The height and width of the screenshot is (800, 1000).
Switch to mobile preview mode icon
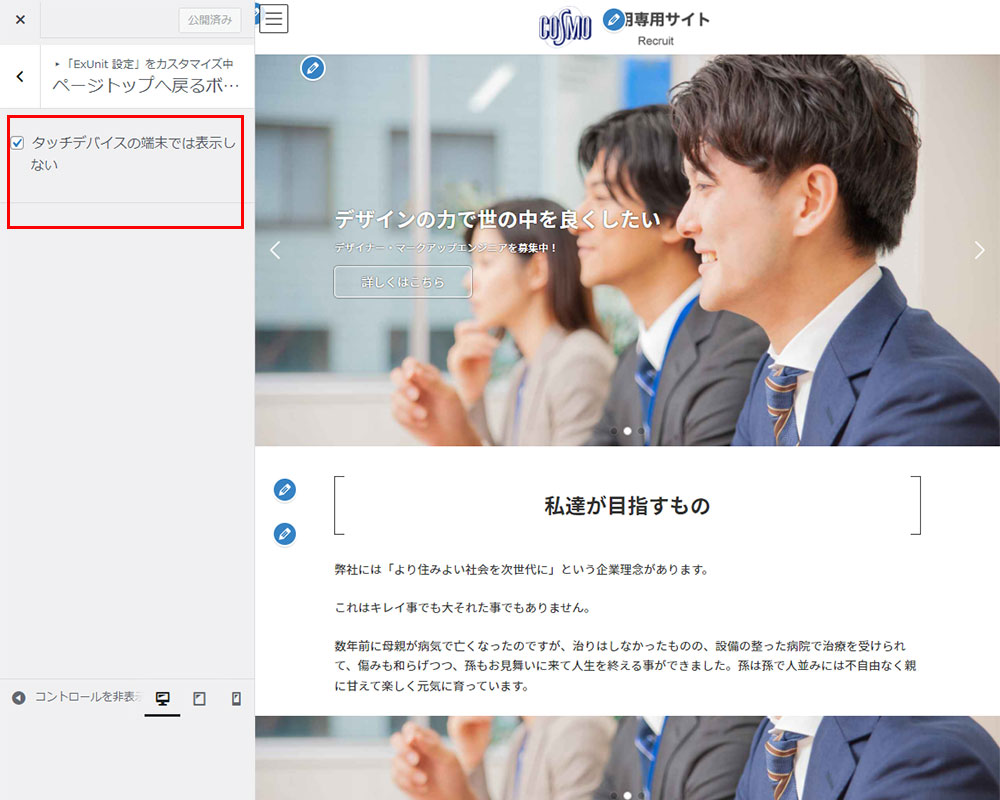pyautogui.click(x=236, y=699)
